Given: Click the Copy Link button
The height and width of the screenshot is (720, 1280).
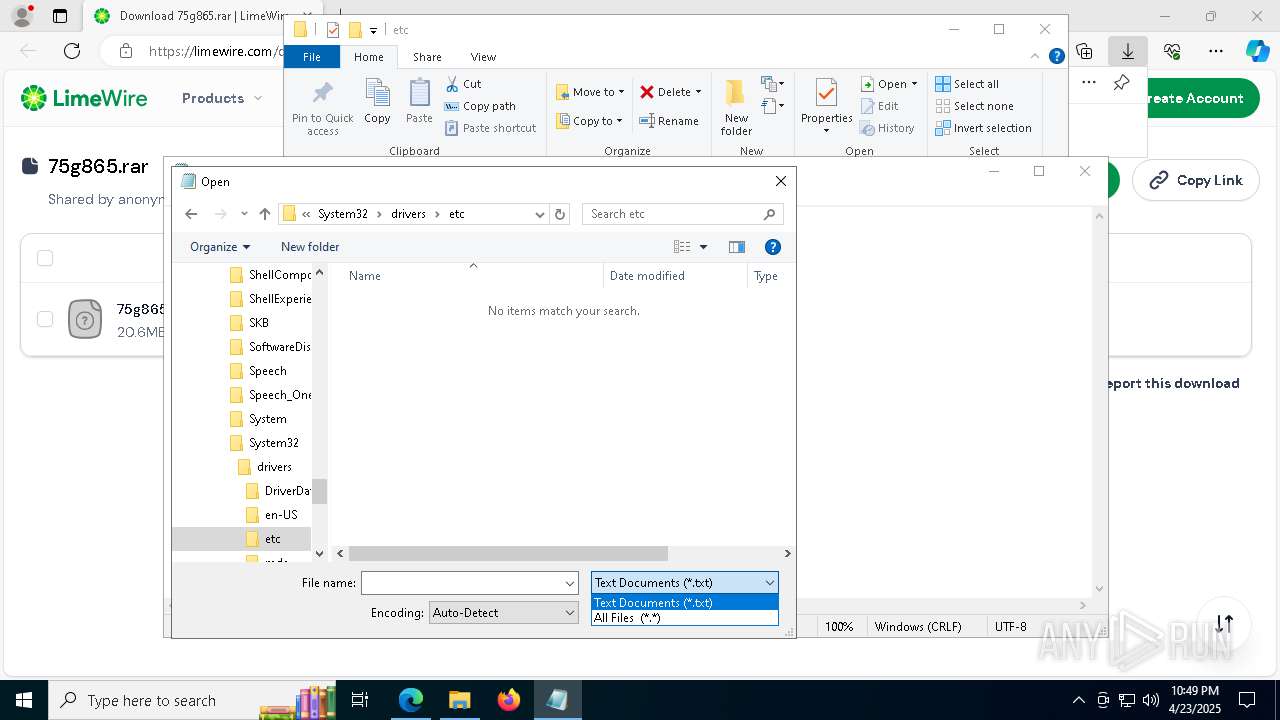Looking at the screenshot, I should pos(1195,180).
